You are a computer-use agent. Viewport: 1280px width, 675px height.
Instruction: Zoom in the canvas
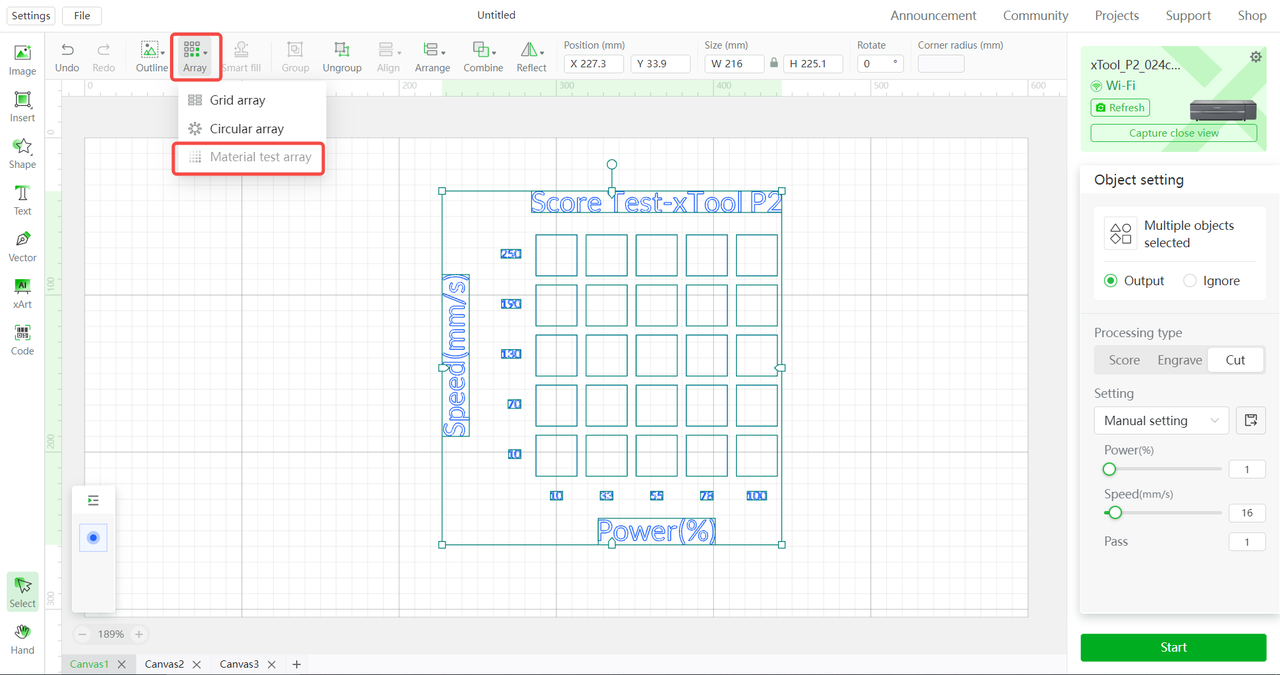click(x=139, y=634)
